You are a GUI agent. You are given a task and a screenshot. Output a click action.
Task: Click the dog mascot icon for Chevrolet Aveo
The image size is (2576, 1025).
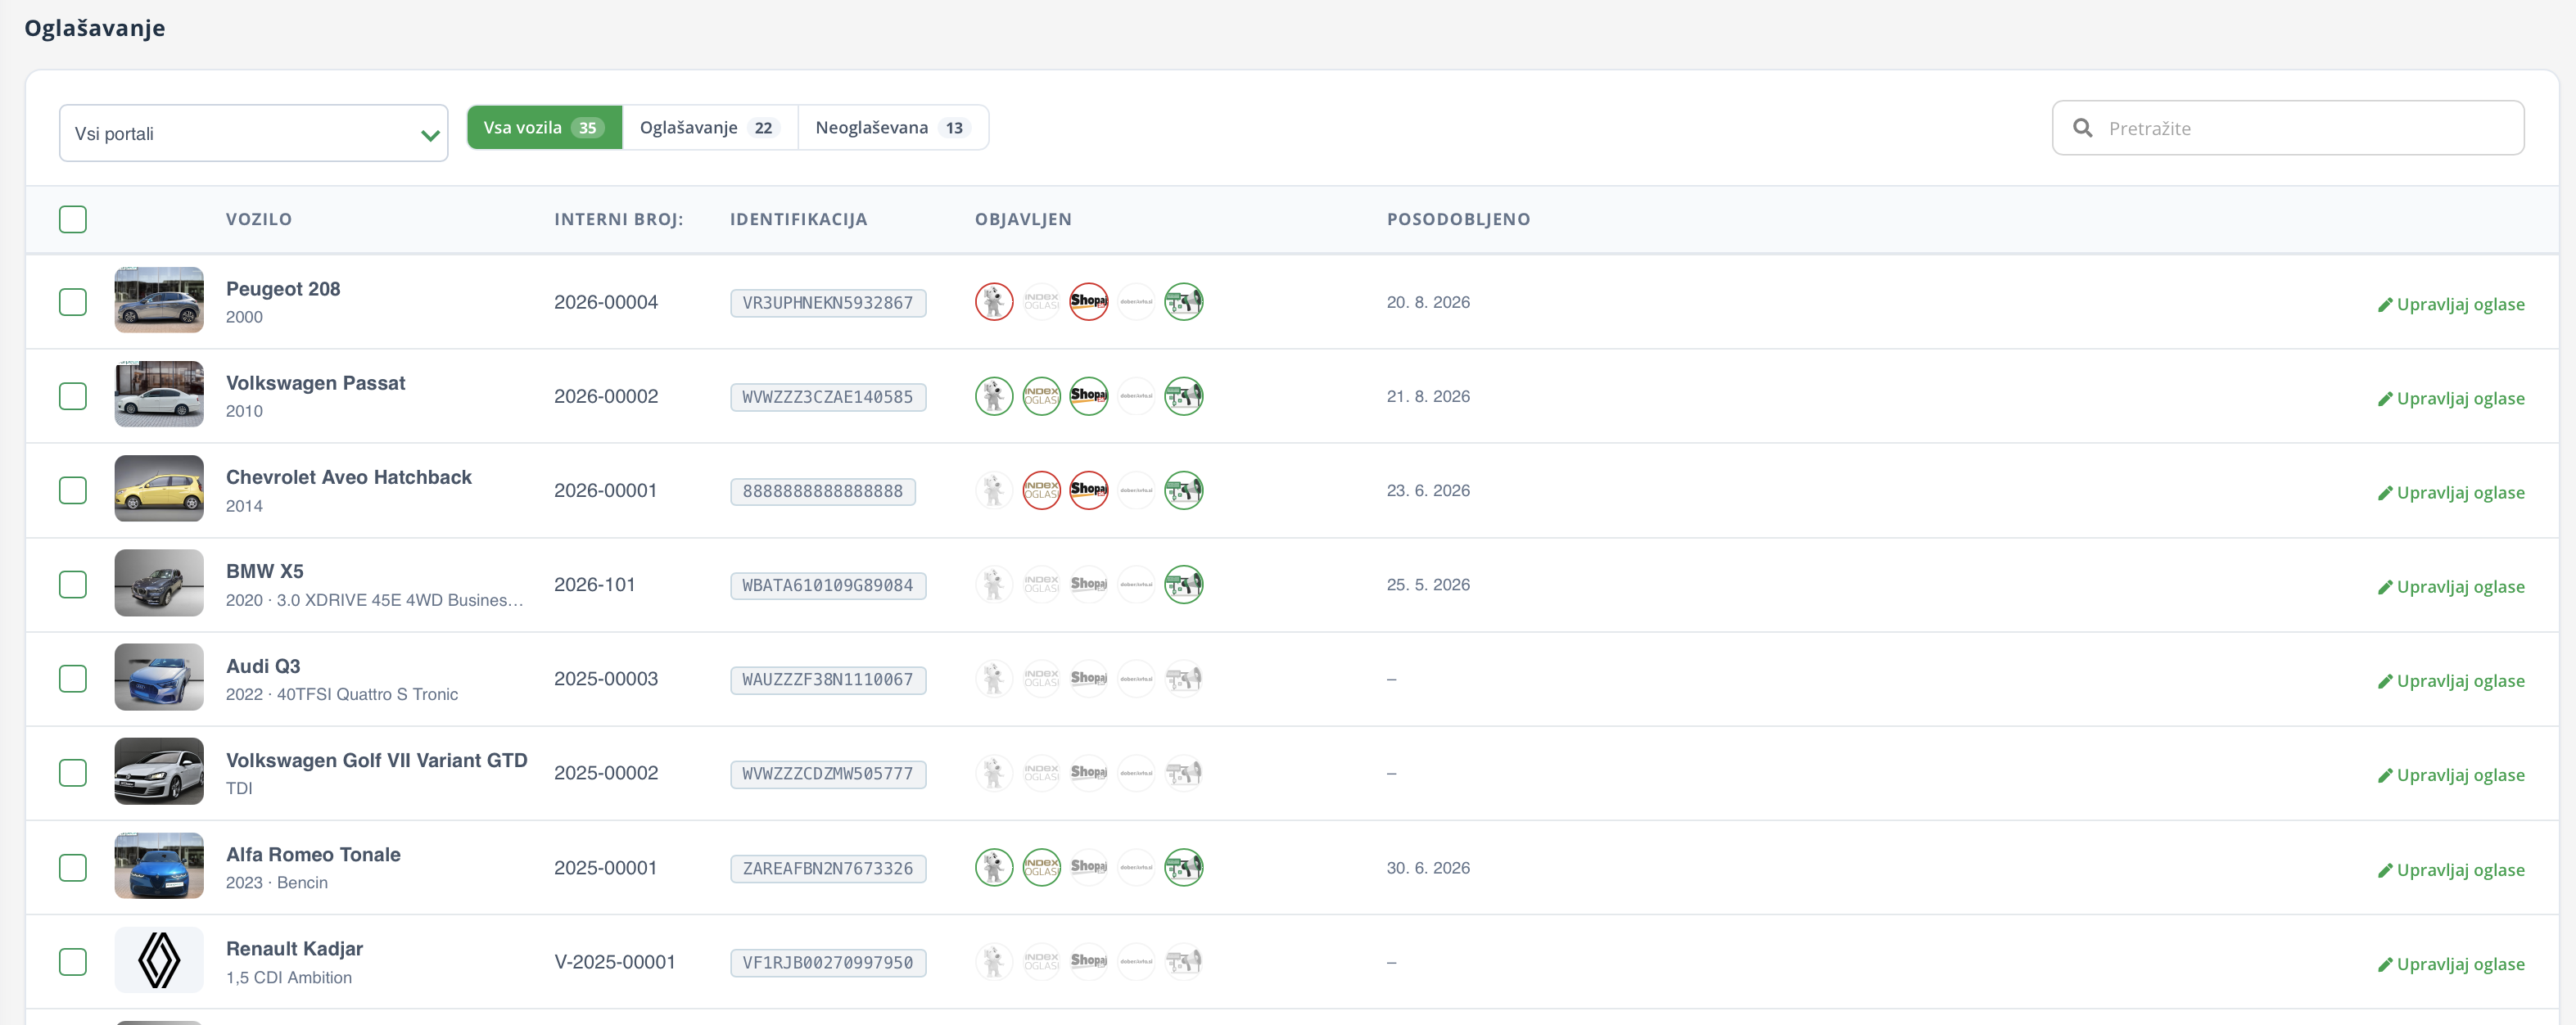tap(994, 490)
